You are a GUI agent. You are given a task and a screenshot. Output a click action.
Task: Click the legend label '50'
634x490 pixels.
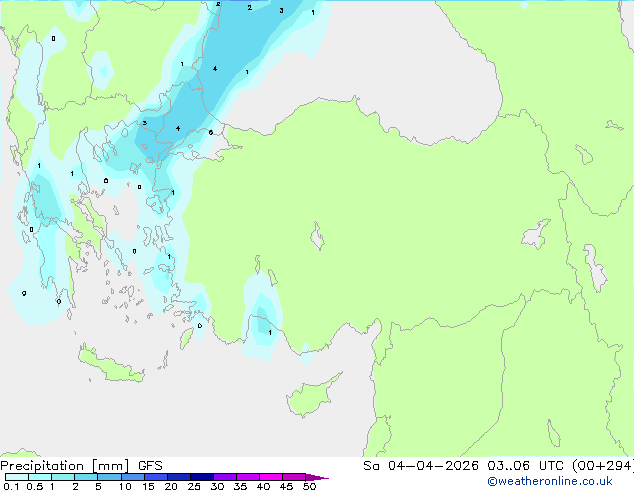309,486
